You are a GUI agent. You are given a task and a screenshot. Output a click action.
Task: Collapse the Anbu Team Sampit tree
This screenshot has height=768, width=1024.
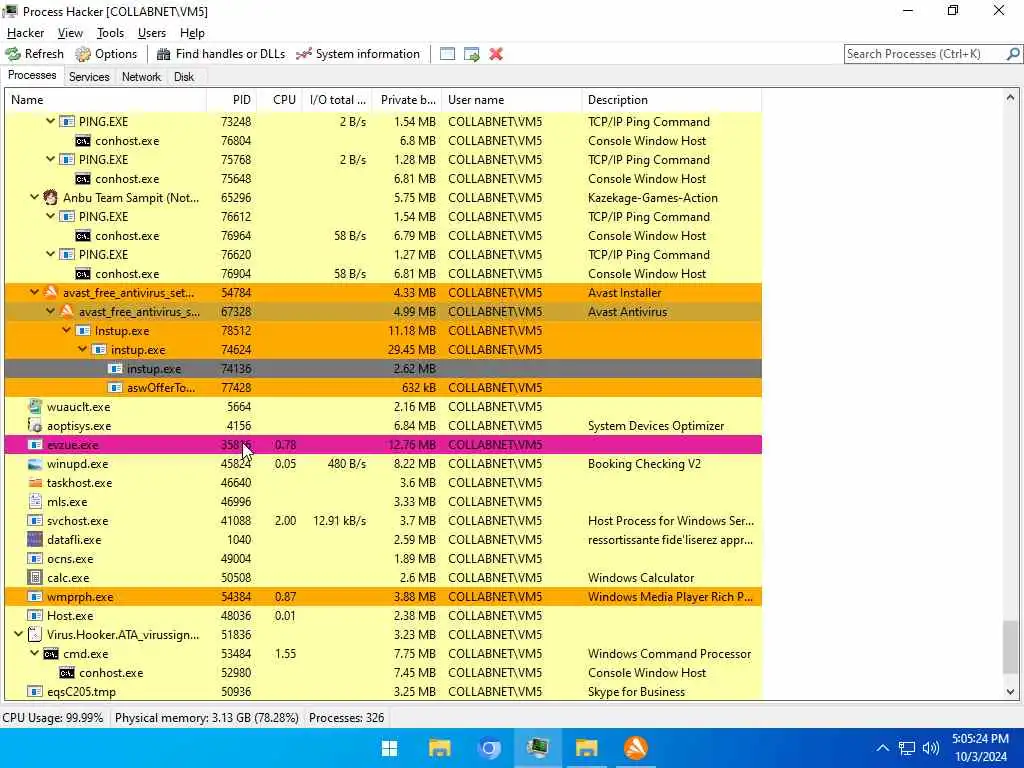(x=35, y=197)
